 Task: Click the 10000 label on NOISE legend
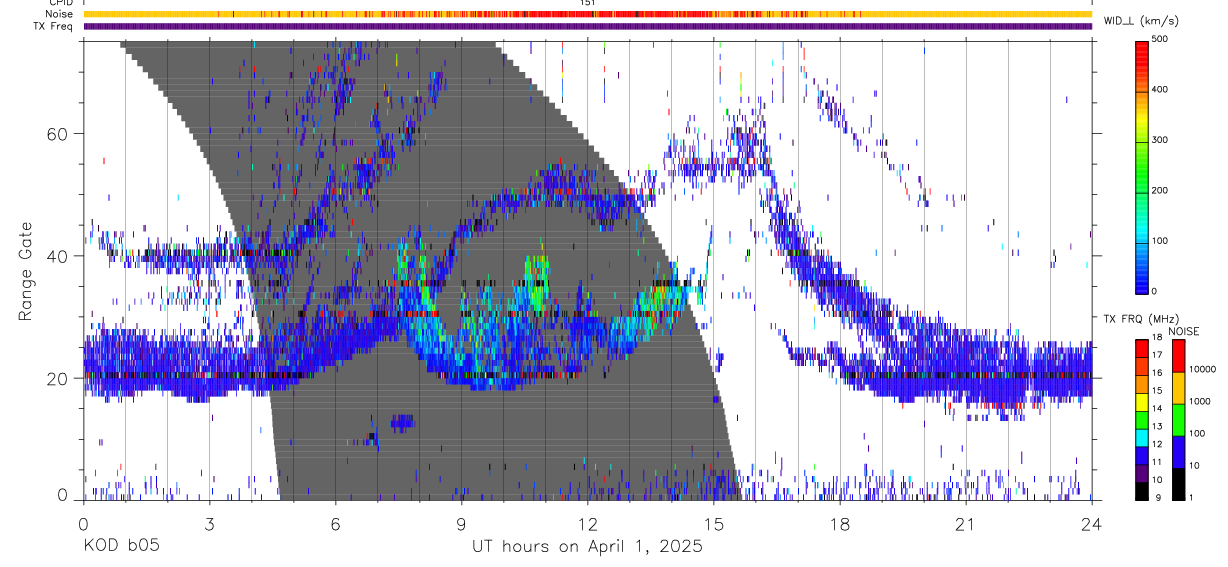[1203, 370]
